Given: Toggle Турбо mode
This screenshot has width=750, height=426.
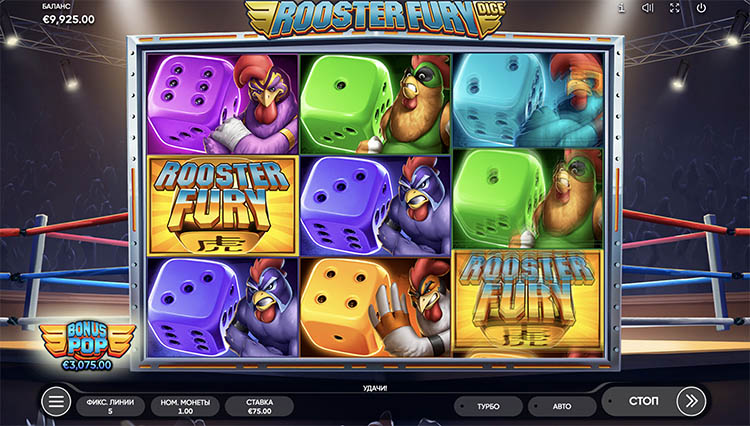Looking at the screenshot, I should point(488,406).
